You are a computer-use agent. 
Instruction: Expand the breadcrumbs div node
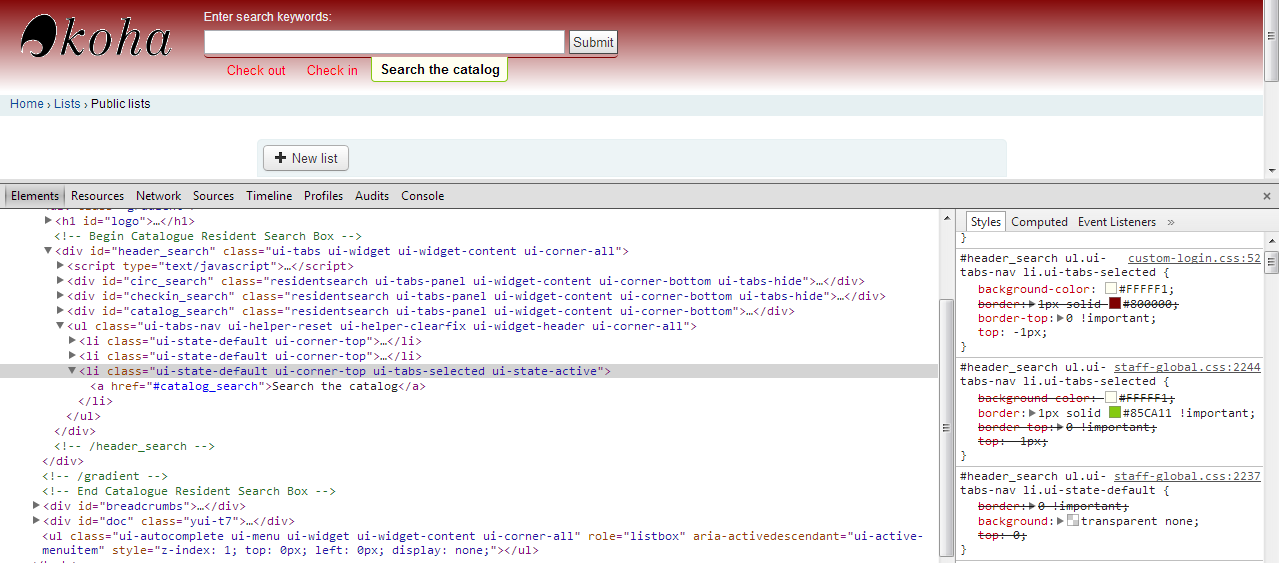pos(37,506)
